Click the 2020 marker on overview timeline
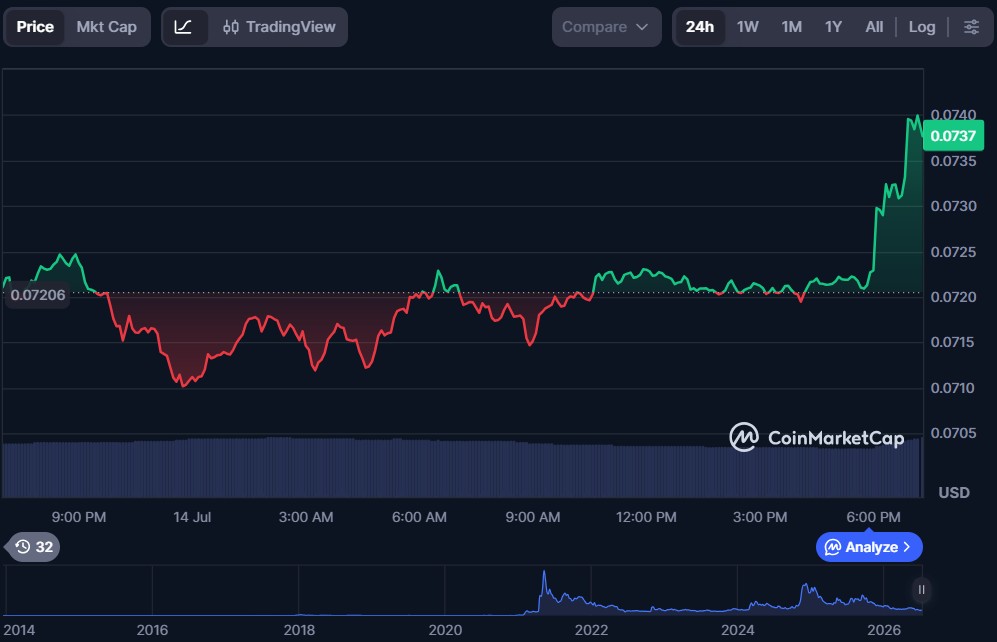 coord(445,630)
